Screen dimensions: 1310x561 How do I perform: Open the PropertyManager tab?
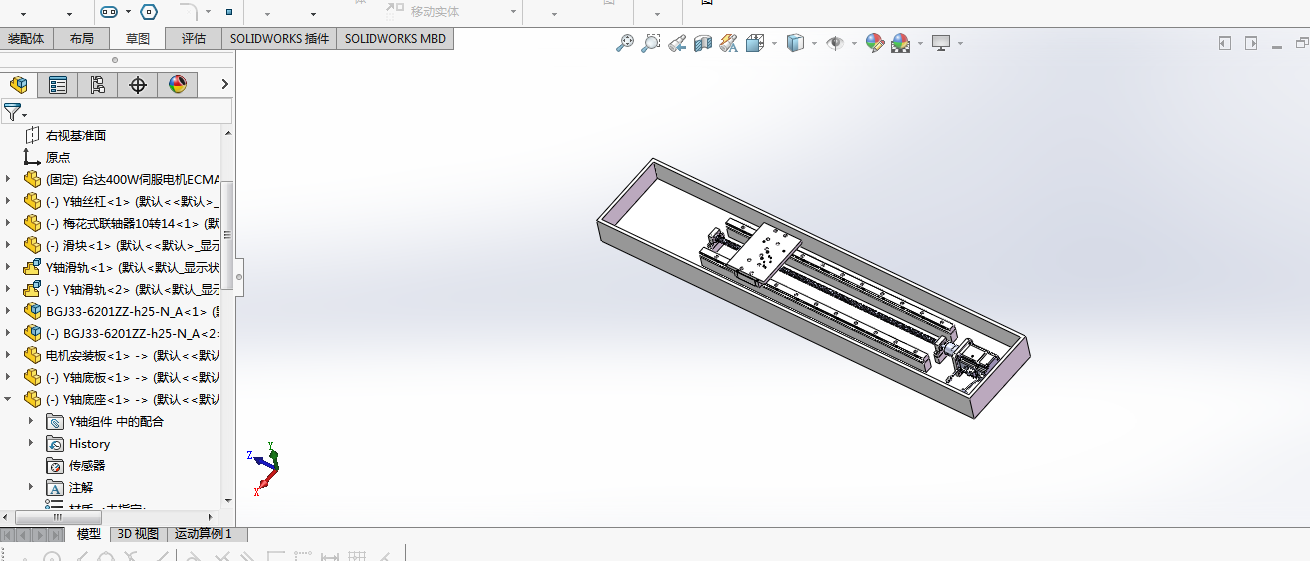pos(58,85)
